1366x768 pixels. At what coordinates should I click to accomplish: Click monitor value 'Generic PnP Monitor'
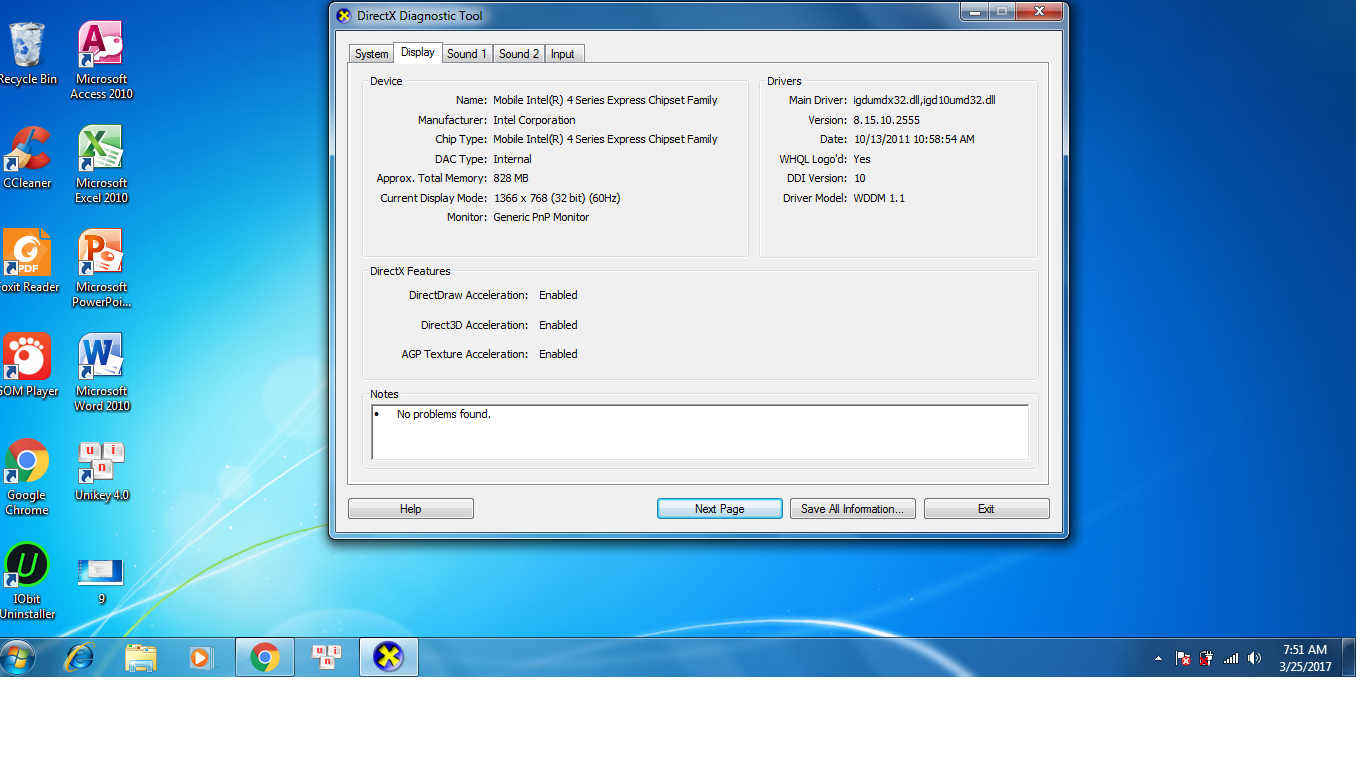pos(541,217)
